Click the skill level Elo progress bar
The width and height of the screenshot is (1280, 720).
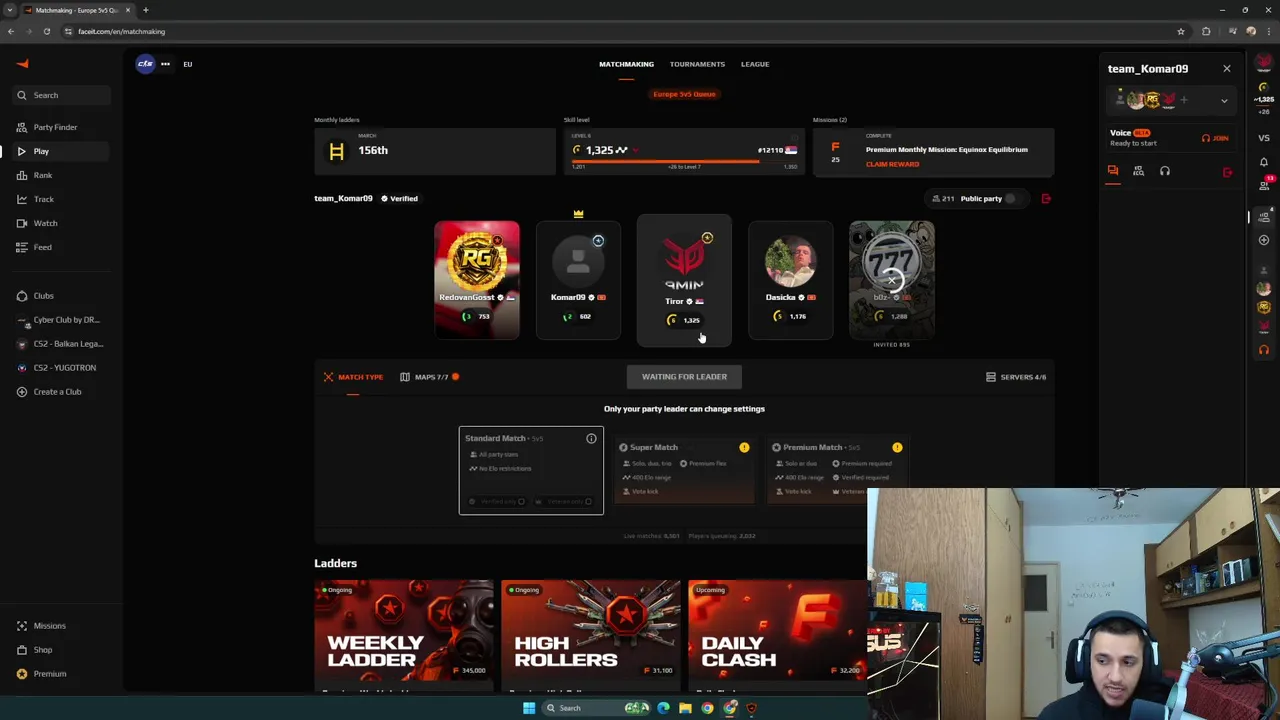[x=684, y=160]
